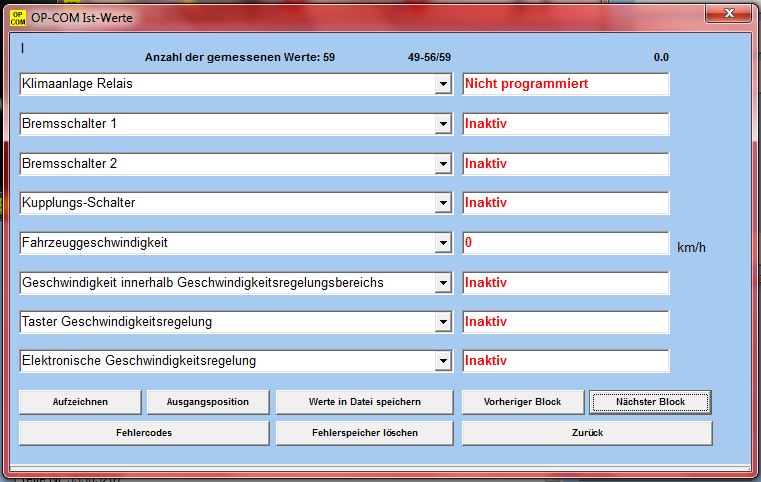
Task: Click the 'Nicht programmiert' value field
Action: coord(566,84)
